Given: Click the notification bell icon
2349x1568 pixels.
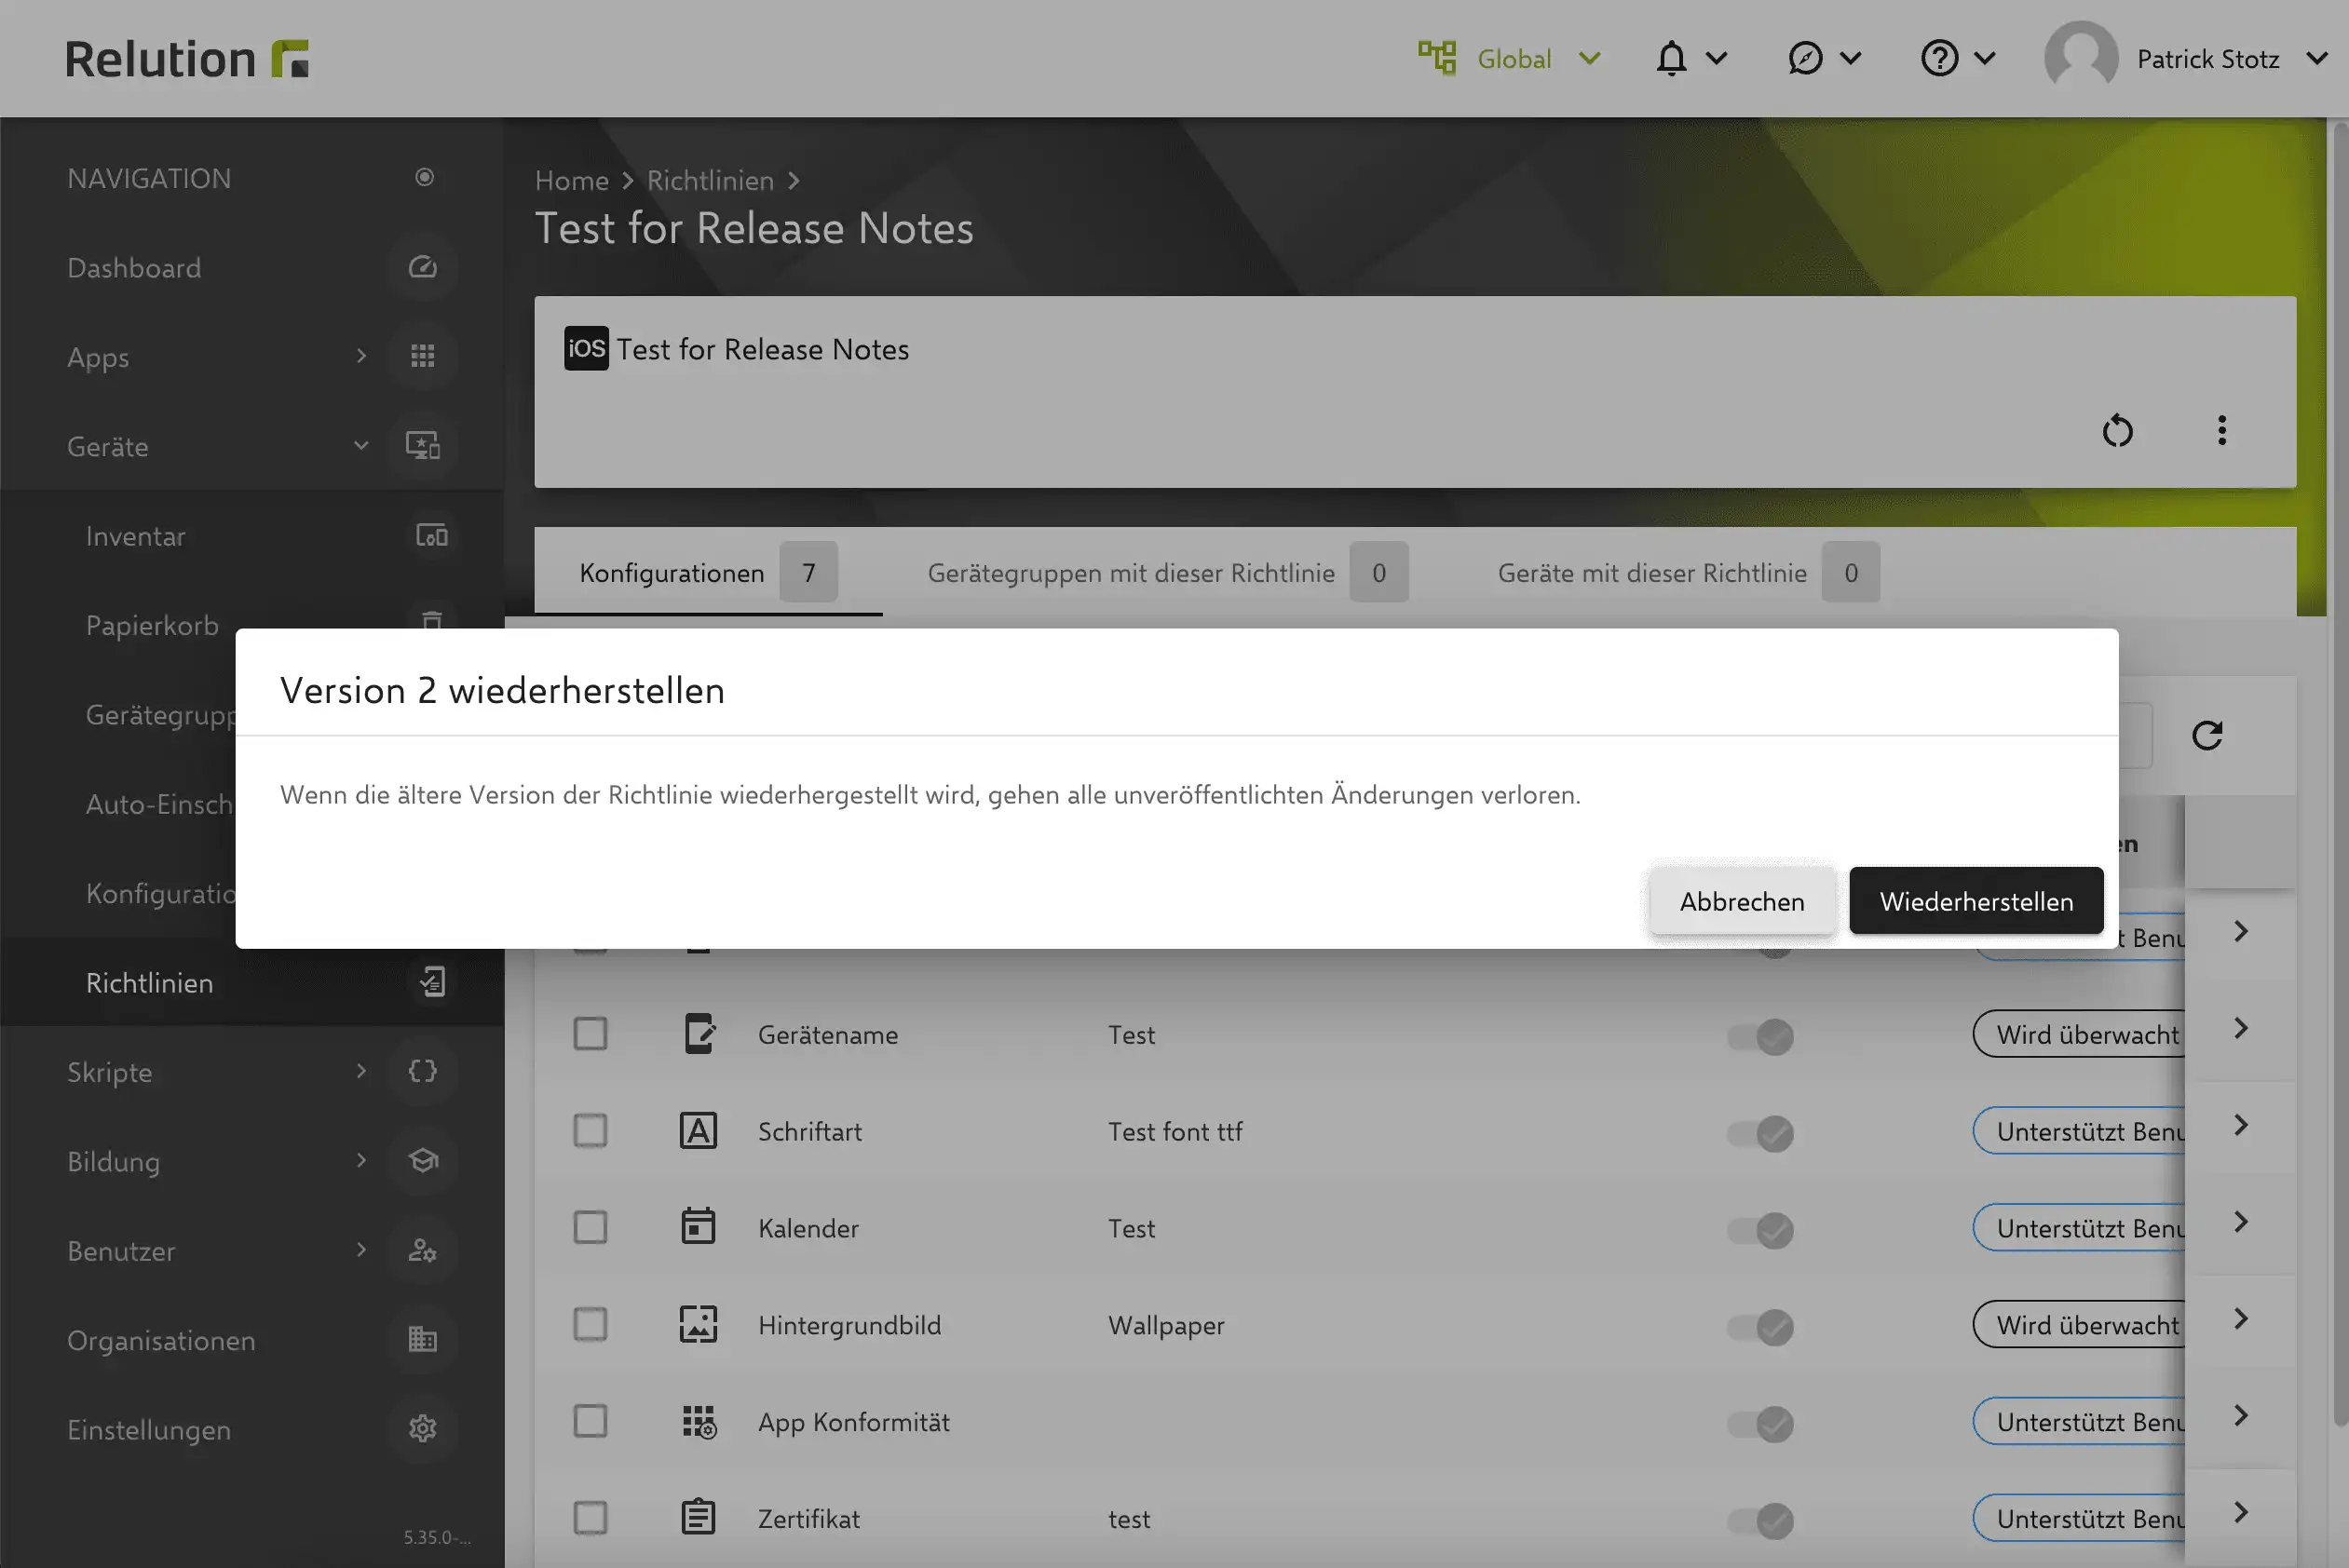Looking at the screenshot, I should (1671, 58).
